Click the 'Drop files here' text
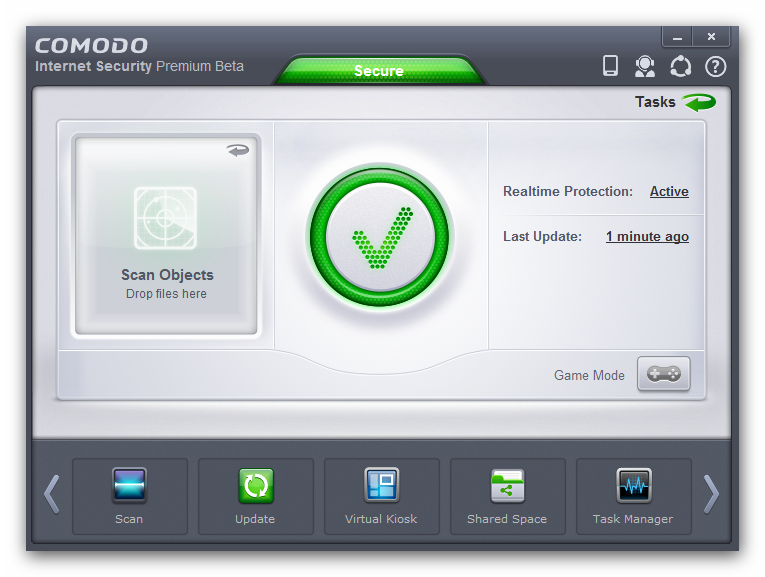This screenshot has width=765, height=577. (166, 294)
